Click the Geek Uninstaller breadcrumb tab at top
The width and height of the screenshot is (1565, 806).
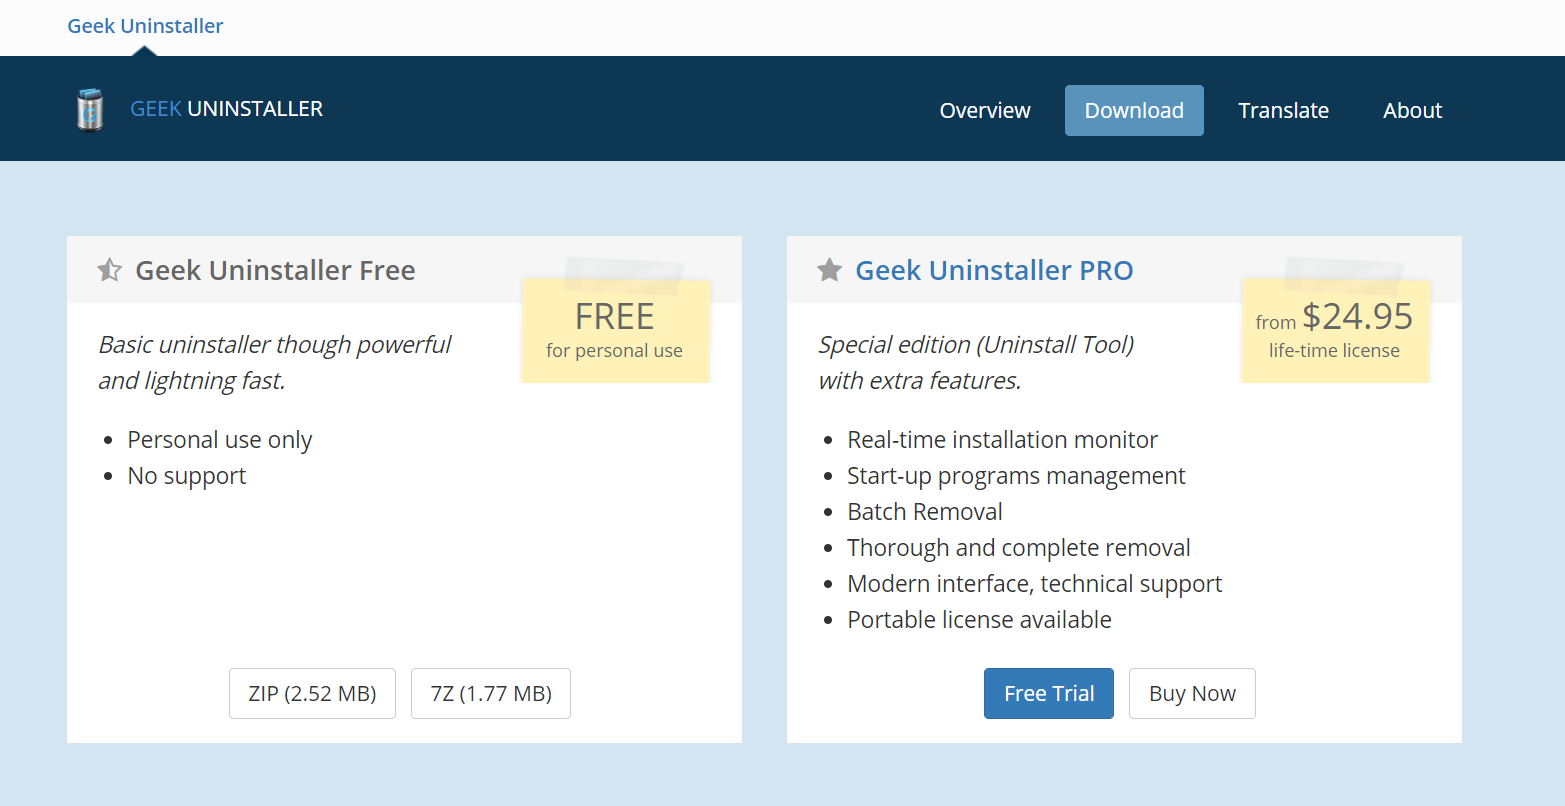tap(145, 26)
